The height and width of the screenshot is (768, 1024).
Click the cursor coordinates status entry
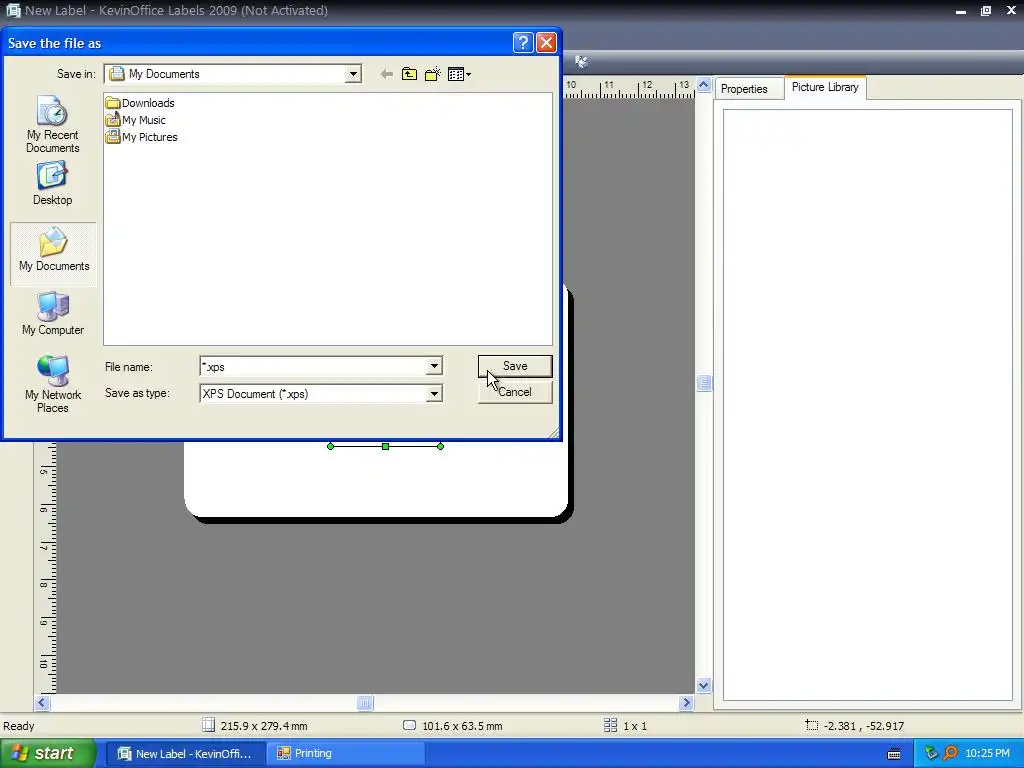(855, 726)
